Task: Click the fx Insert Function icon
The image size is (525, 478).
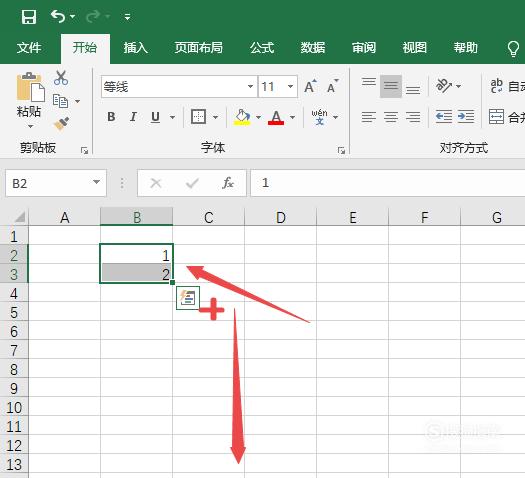Action: click(228, 183)
